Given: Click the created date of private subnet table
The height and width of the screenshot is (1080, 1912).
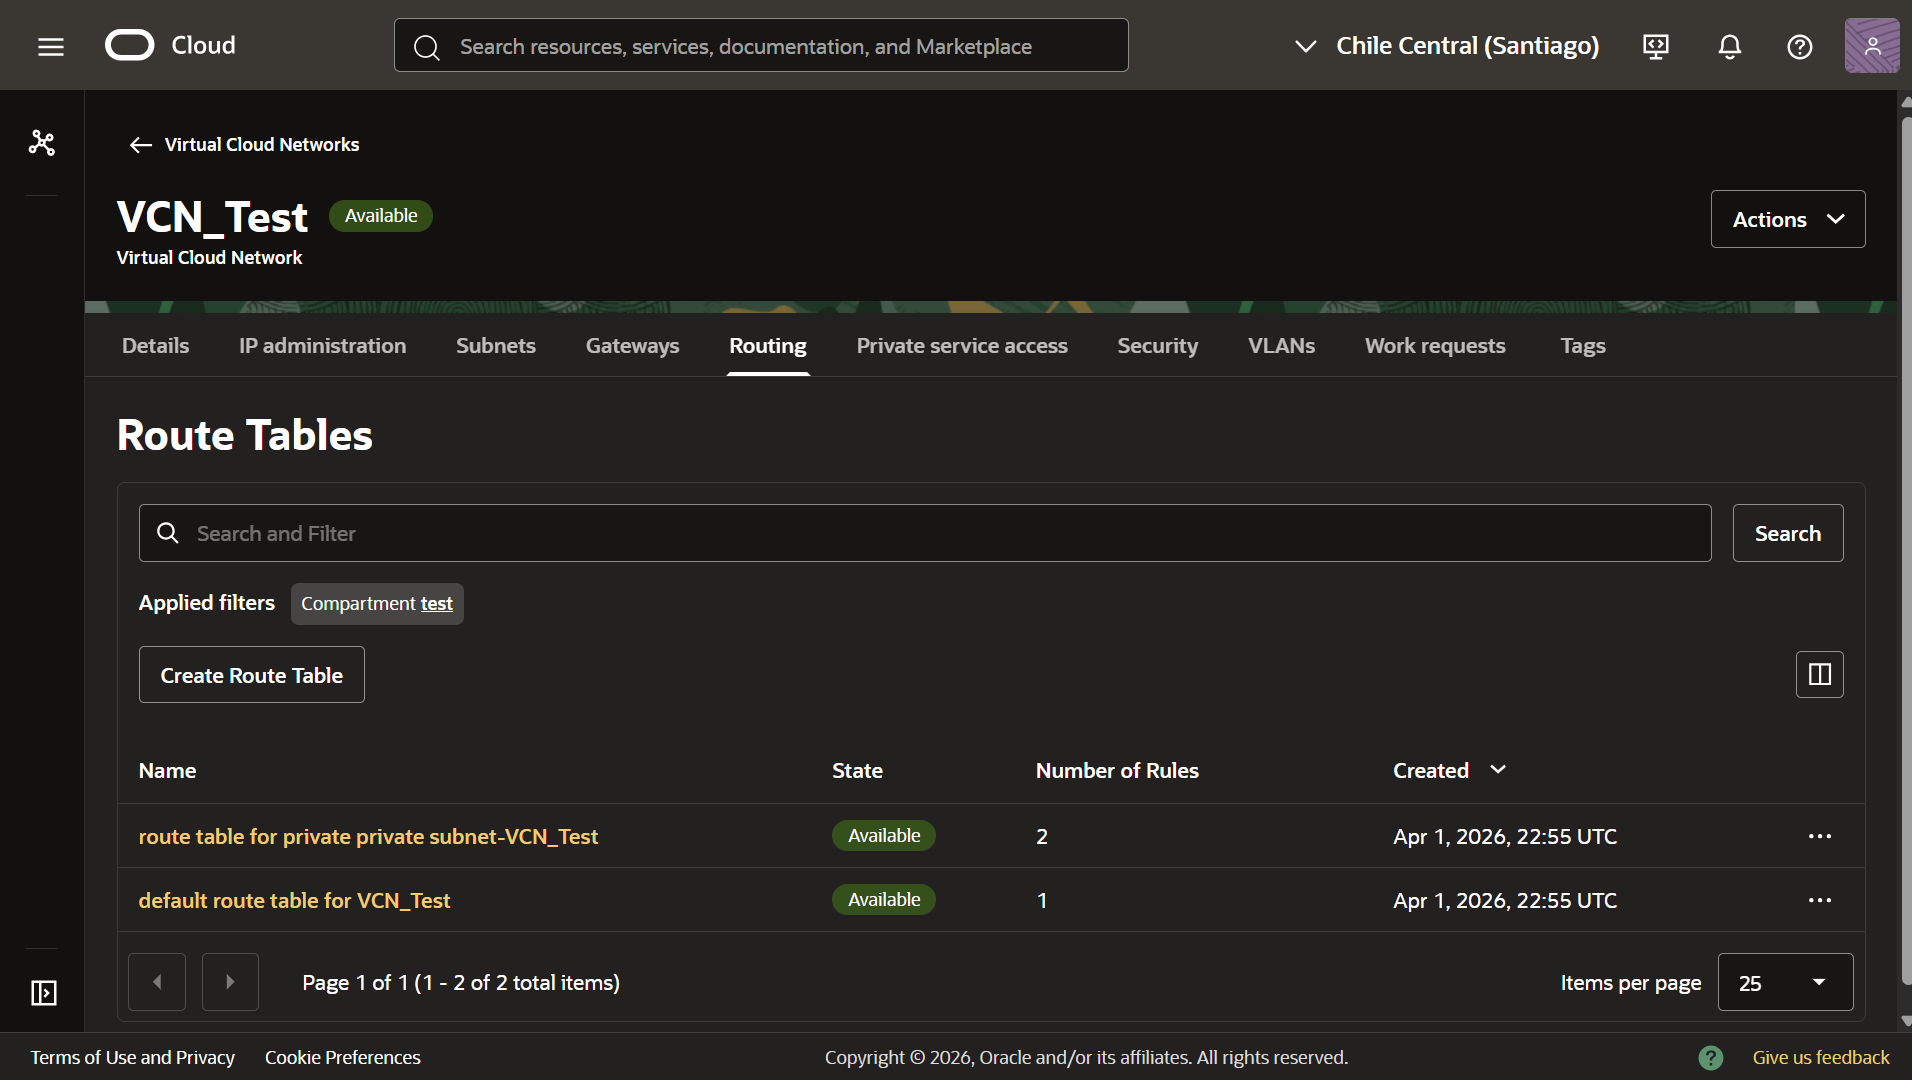Looking at the screenshot, I should (x=1505, y=837).
